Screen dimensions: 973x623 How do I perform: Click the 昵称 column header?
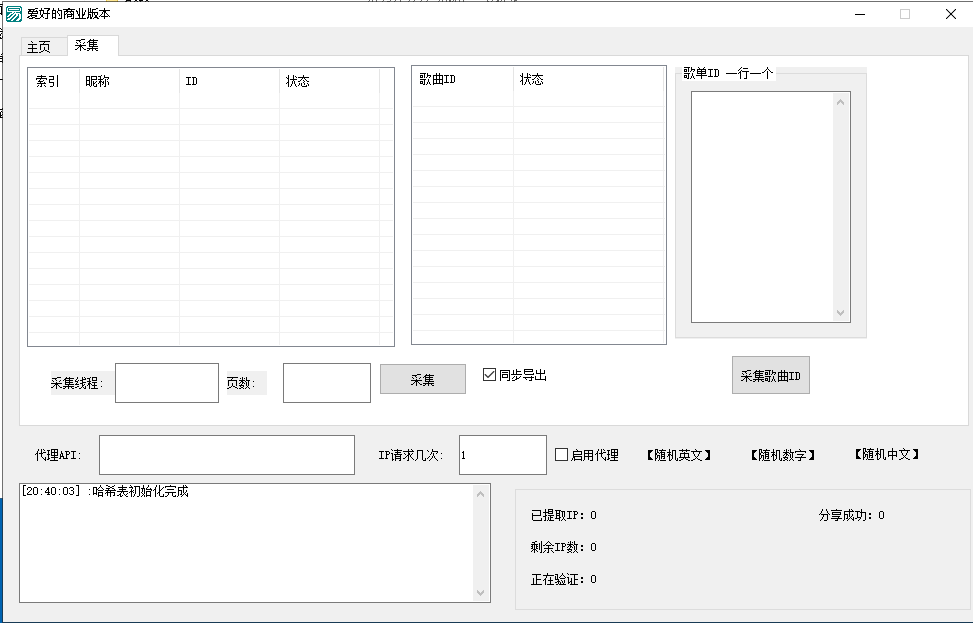[128, 82]
